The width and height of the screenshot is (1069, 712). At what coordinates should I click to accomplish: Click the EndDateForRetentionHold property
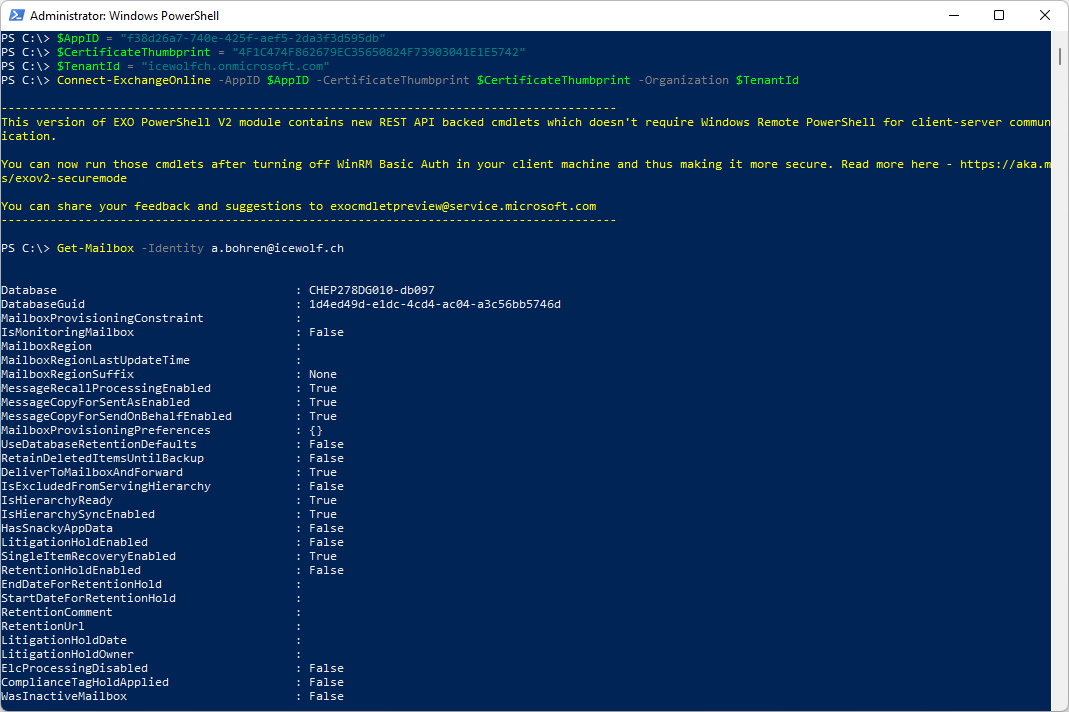[x=82, y=584]
